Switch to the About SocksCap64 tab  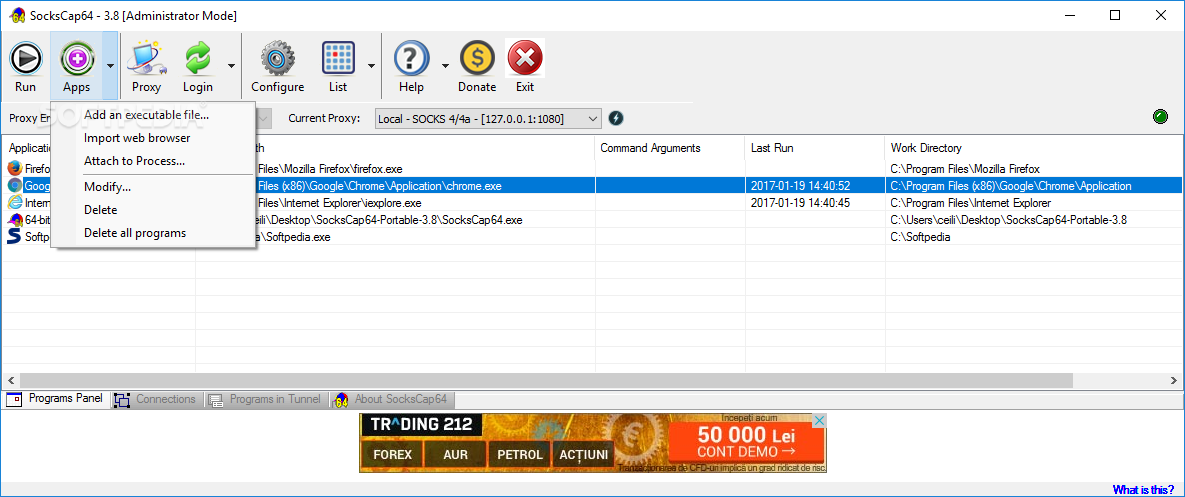(391, 400)
